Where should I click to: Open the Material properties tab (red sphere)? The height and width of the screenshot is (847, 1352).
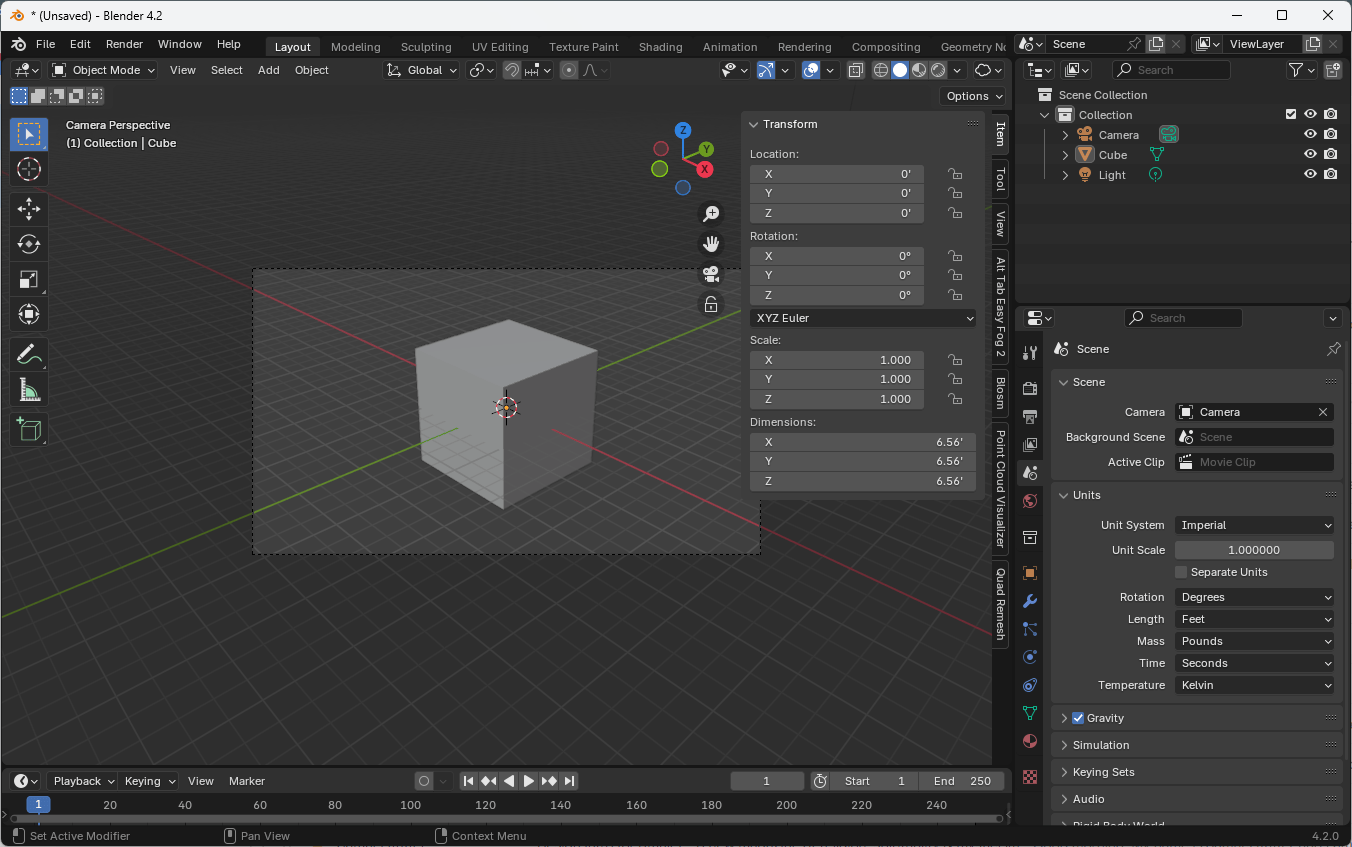click(x=1031, y=741)
